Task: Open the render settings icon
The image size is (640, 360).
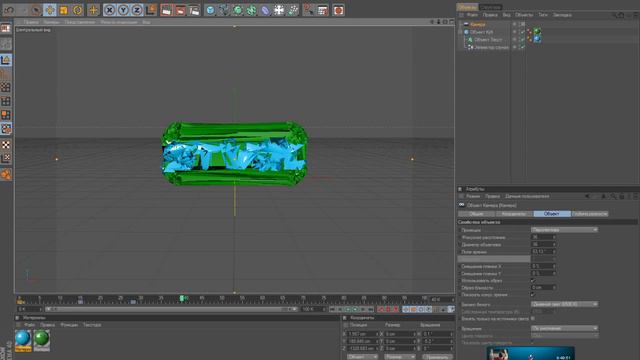Action: pos(194,10)
